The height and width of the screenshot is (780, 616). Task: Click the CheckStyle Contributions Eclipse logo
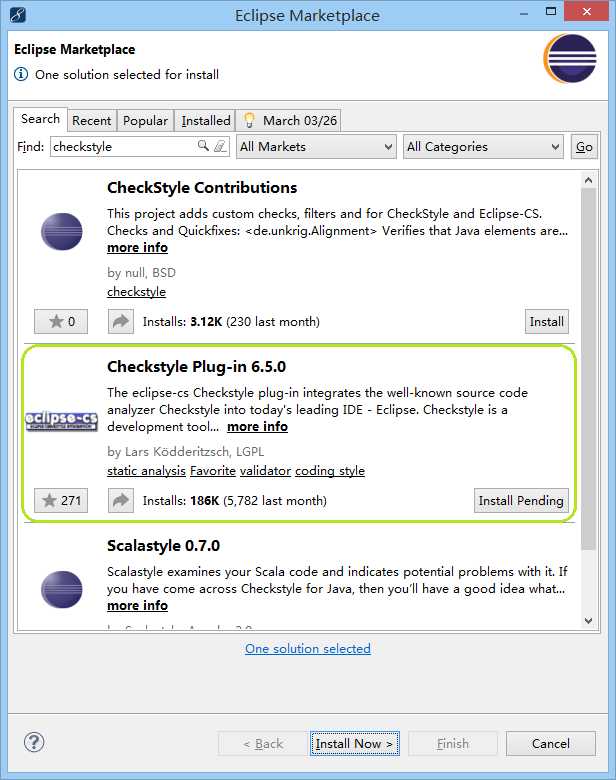tap(62, 231)
